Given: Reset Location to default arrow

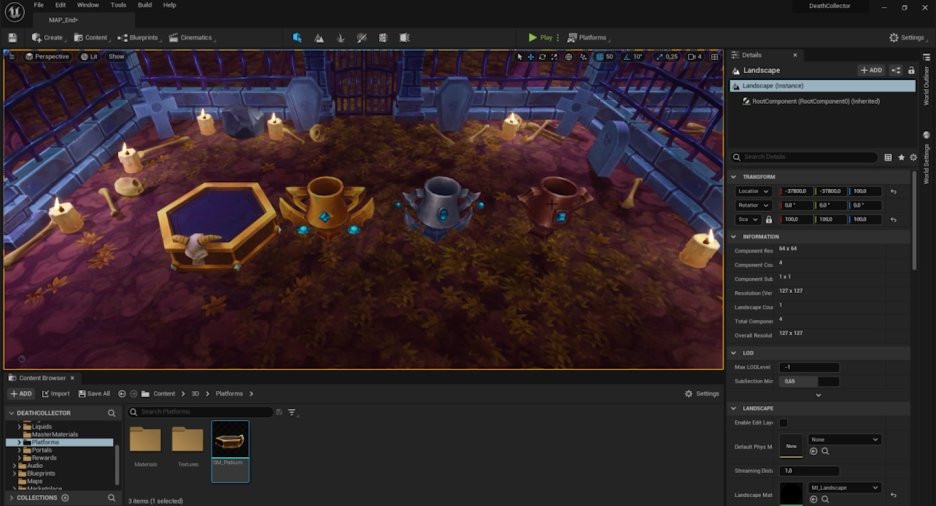Looking at the screenshot, I should click(894, 192).
